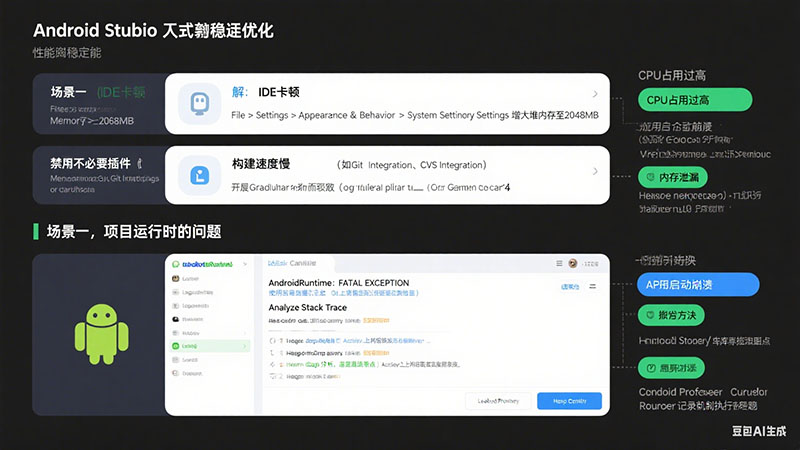Viewport: 800px width, 450px height.
Task: Click the green 内存泄漏 pill button
Action: click(672, 177)
